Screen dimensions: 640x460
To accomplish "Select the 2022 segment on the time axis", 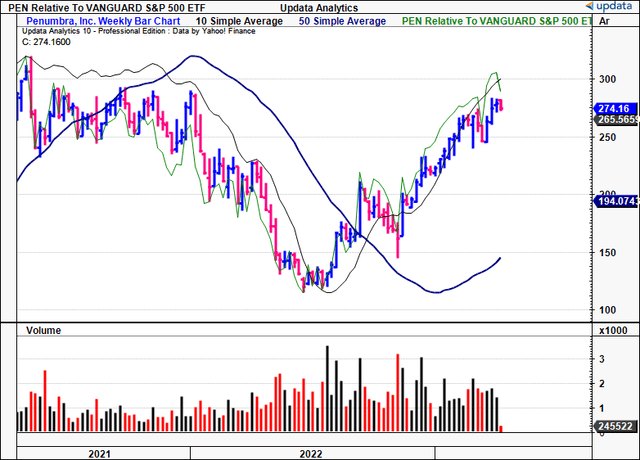I will coord(313,453).
